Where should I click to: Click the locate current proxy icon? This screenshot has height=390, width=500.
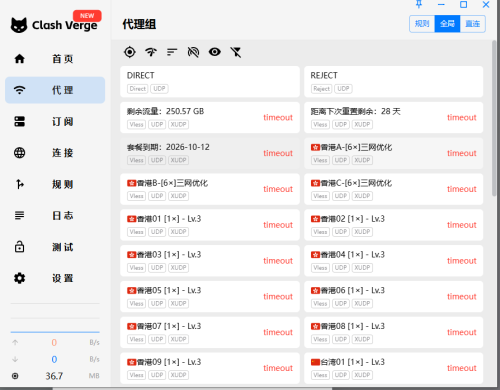(130, 52)
